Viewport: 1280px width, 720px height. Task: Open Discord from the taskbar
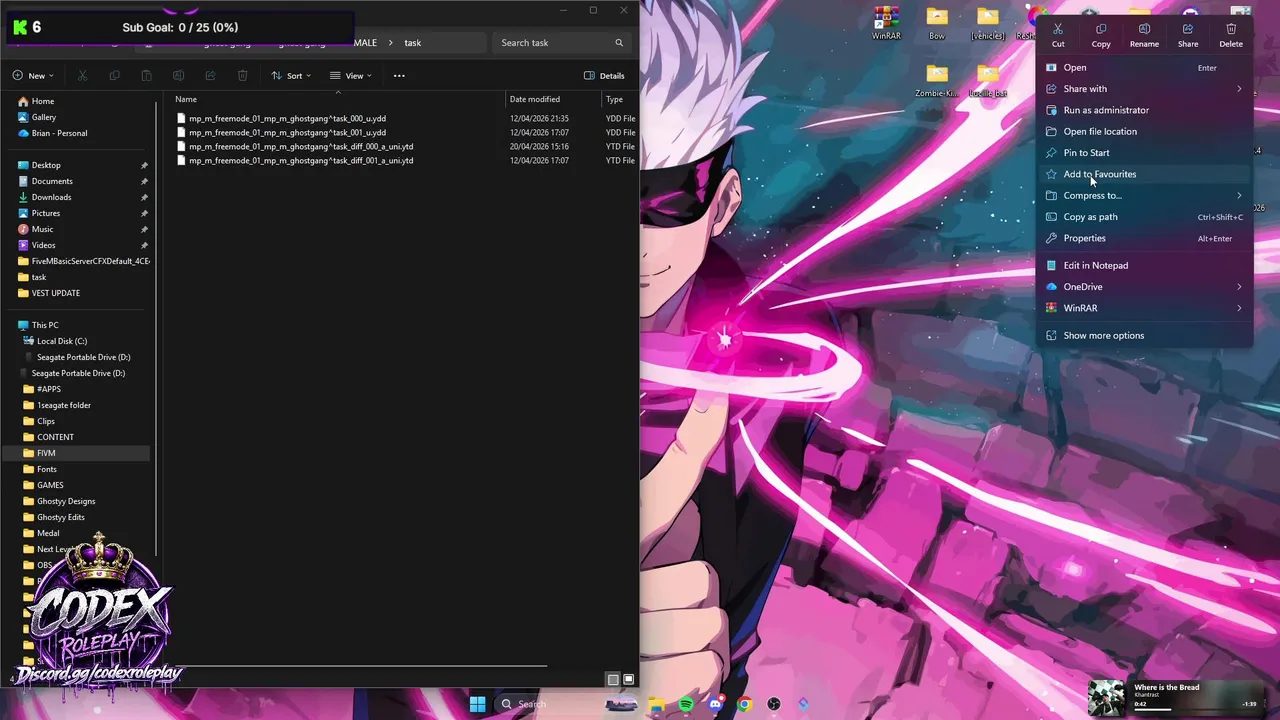click(x=715, y=704)
